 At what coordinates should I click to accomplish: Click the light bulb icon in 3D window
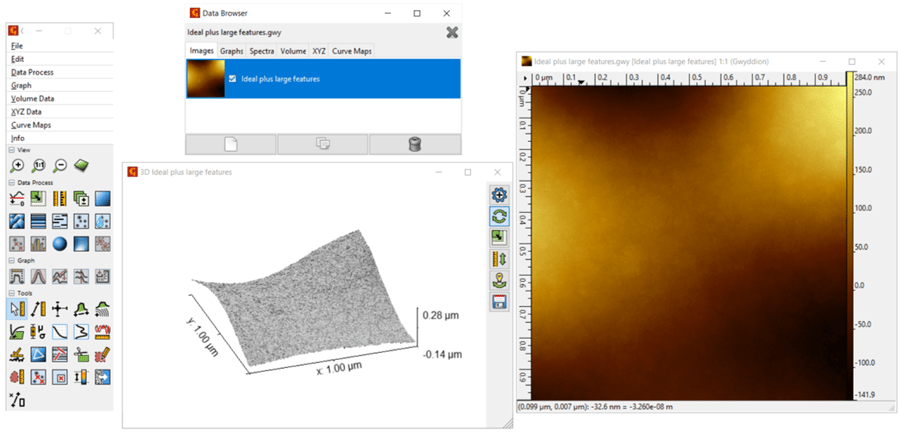[x=499, y=280]
